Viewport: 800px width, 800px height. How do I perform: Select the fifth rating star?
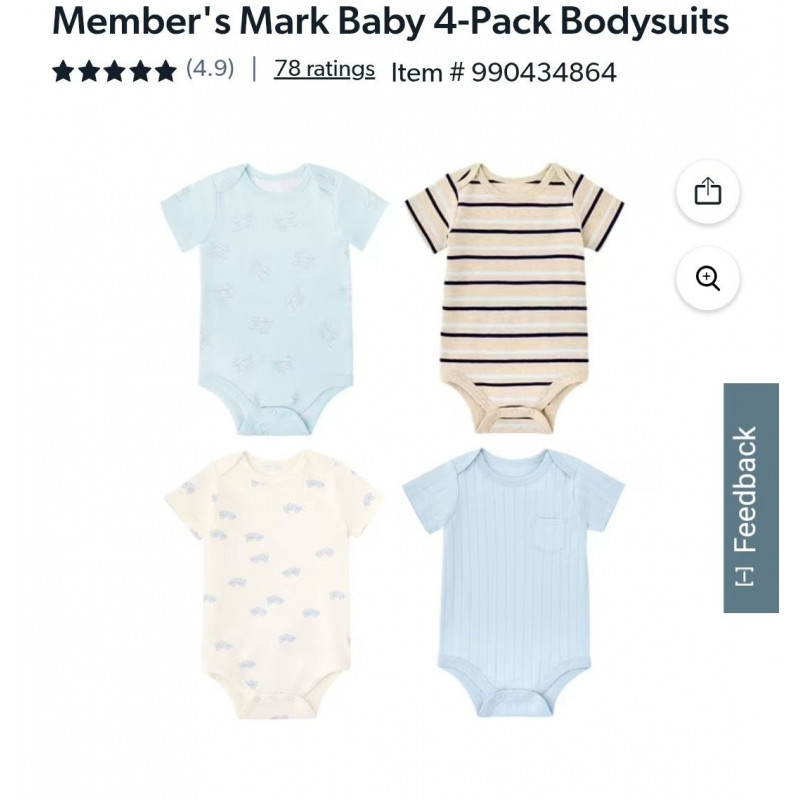[165, 71]
